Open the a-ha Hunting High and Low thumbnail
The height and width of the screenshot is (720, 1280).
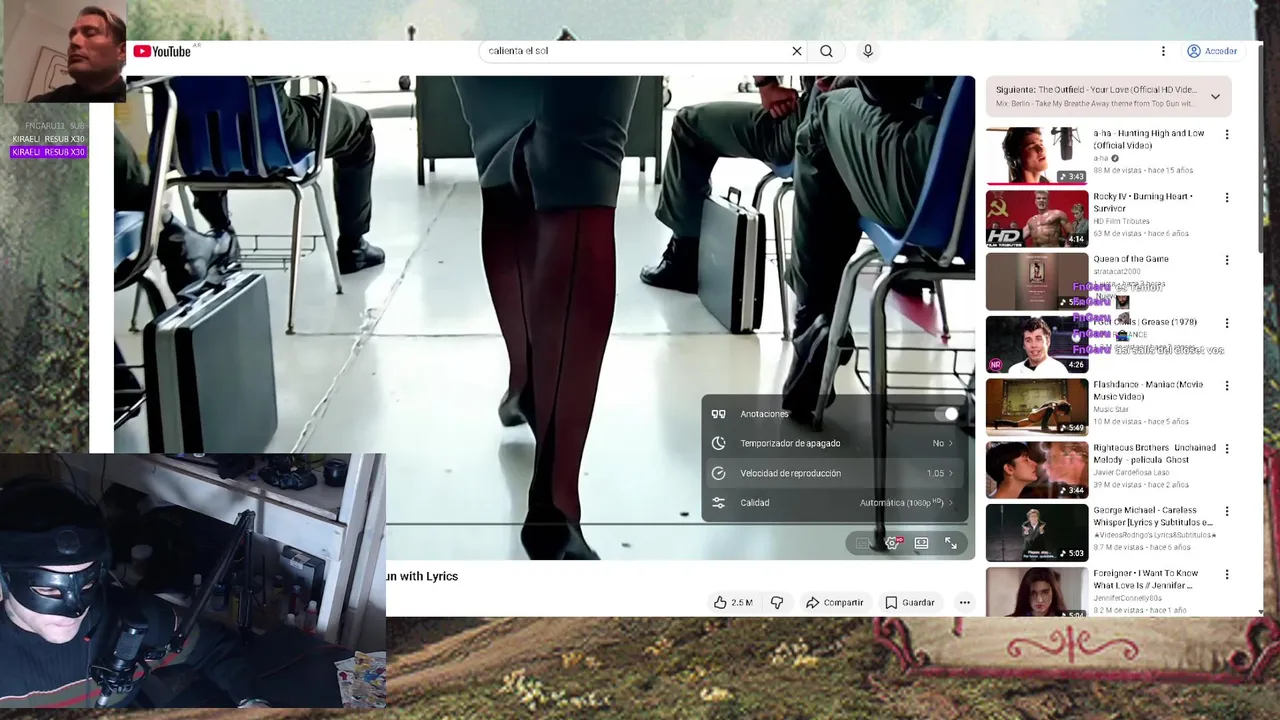[1037, 155]
